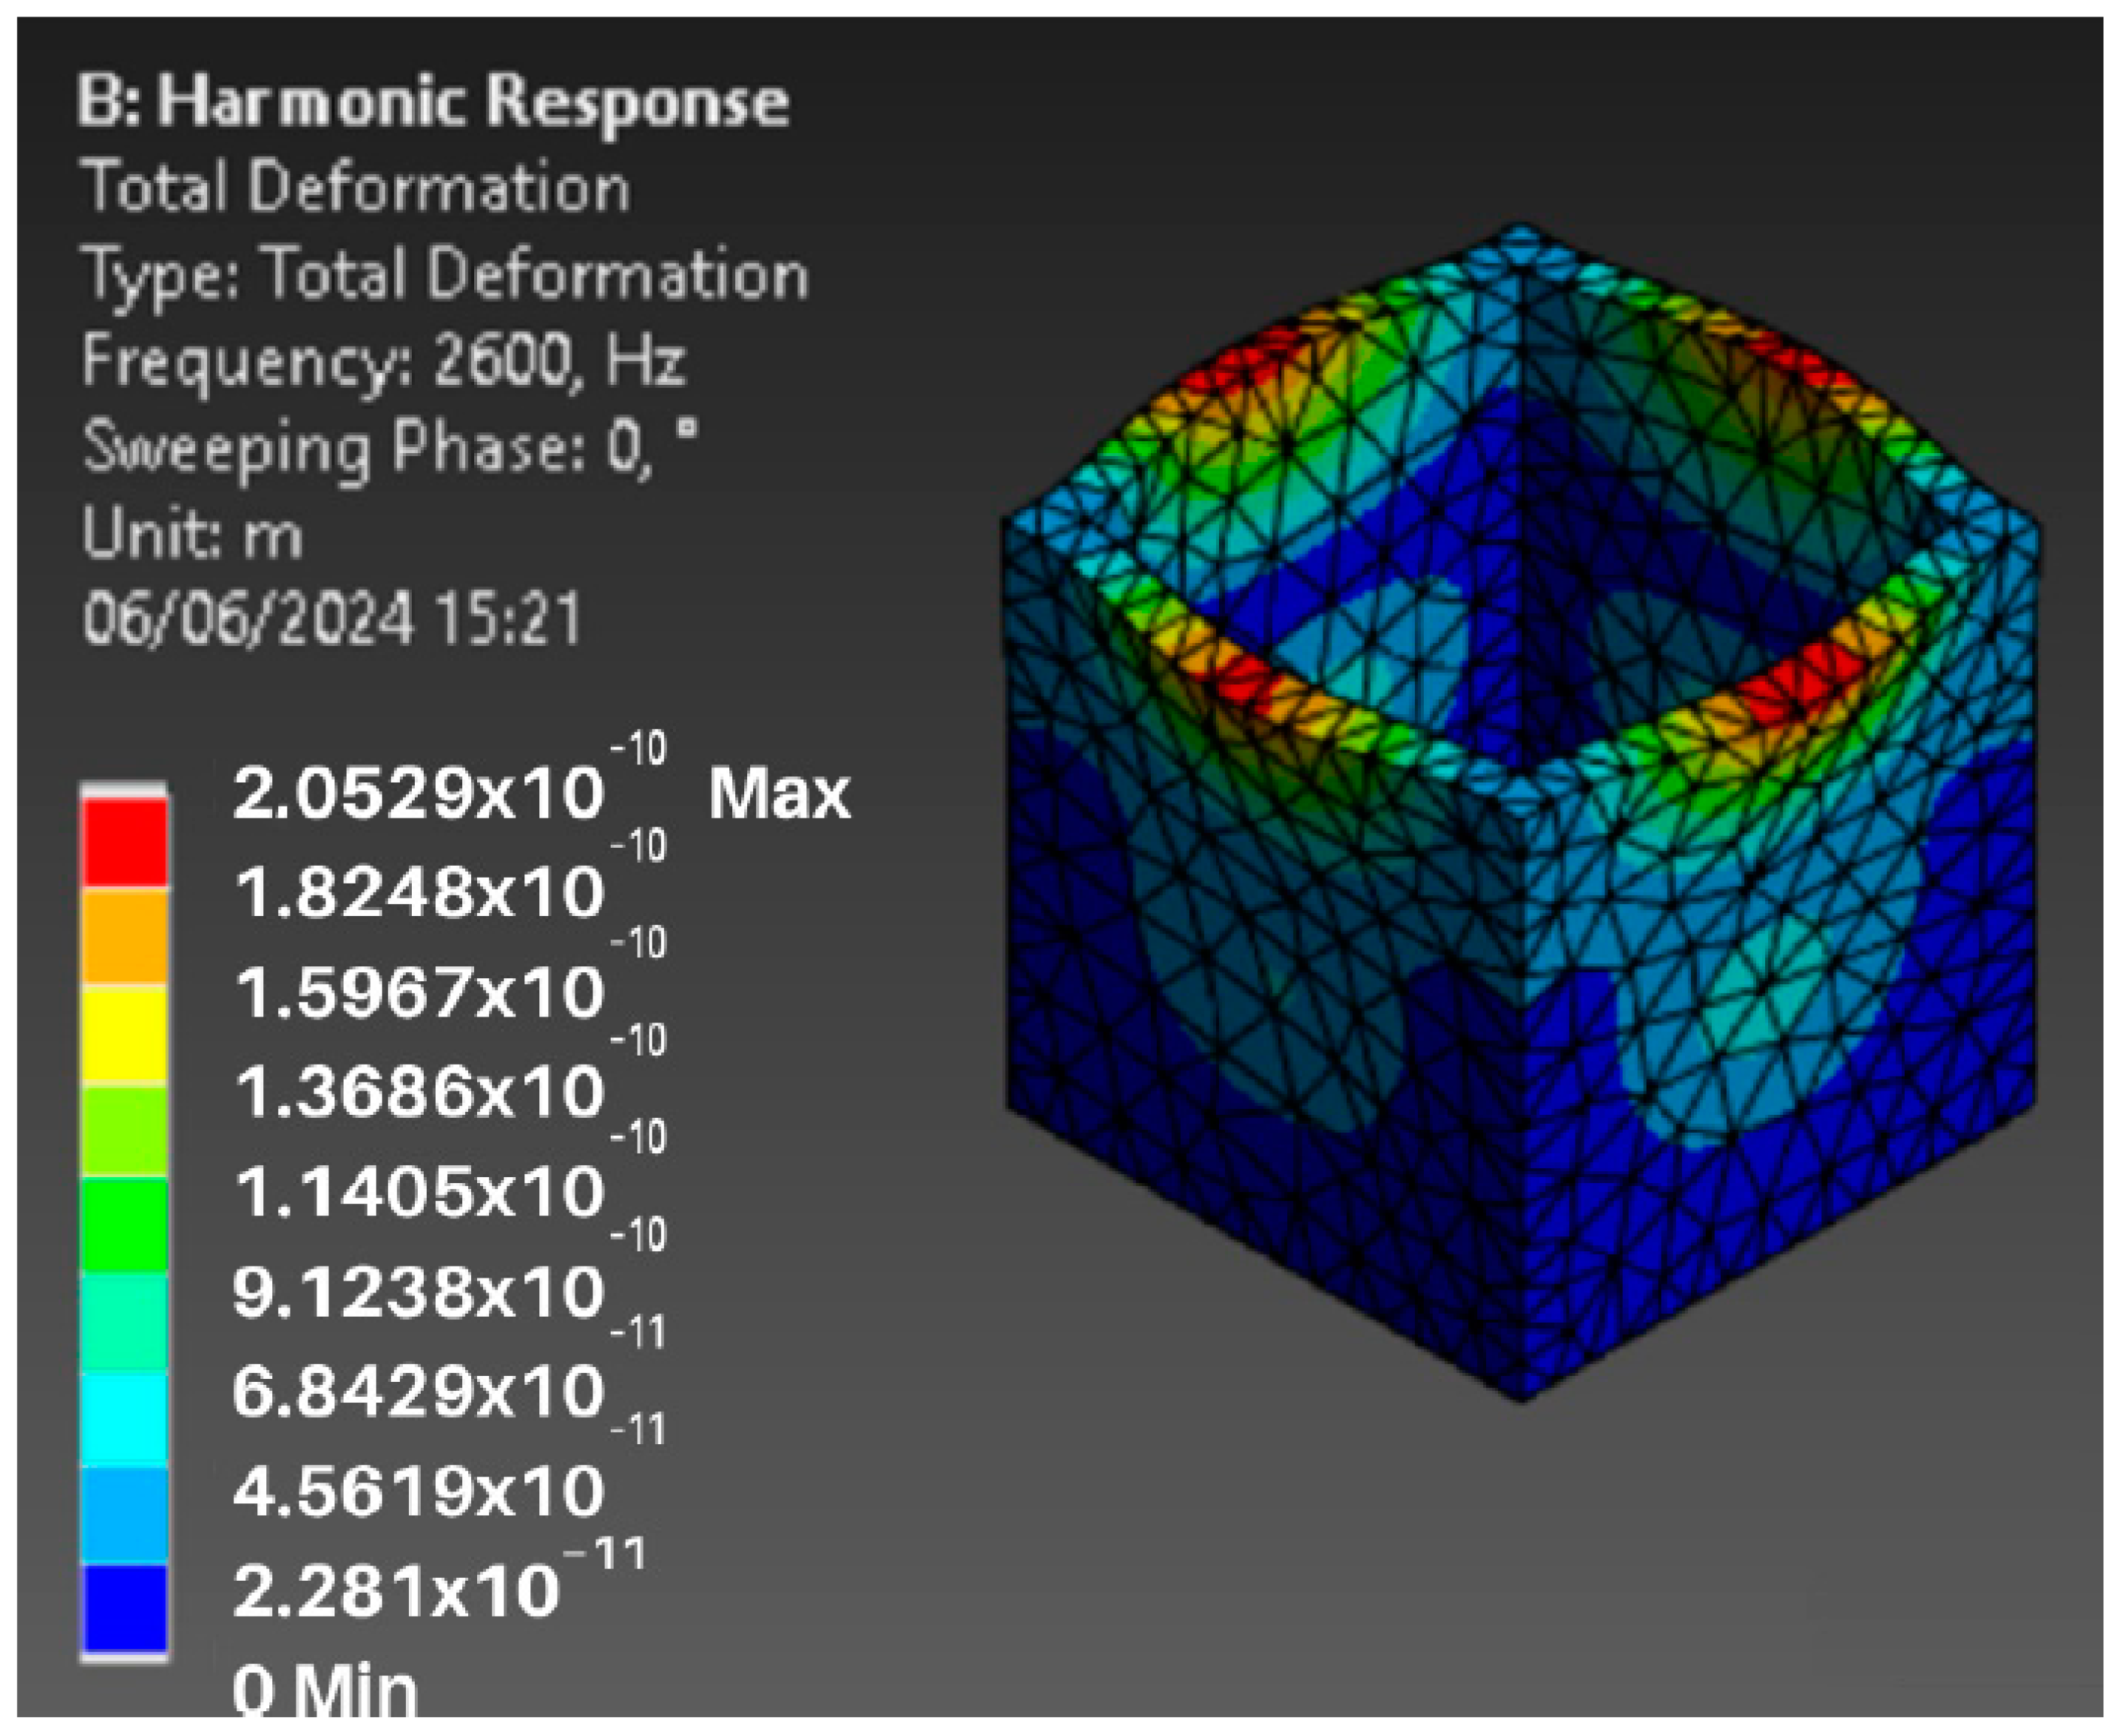Viewport: 2123px width, 1736px height.
Task: Click the light blue legend band
Action: (x=124, y=1515)
